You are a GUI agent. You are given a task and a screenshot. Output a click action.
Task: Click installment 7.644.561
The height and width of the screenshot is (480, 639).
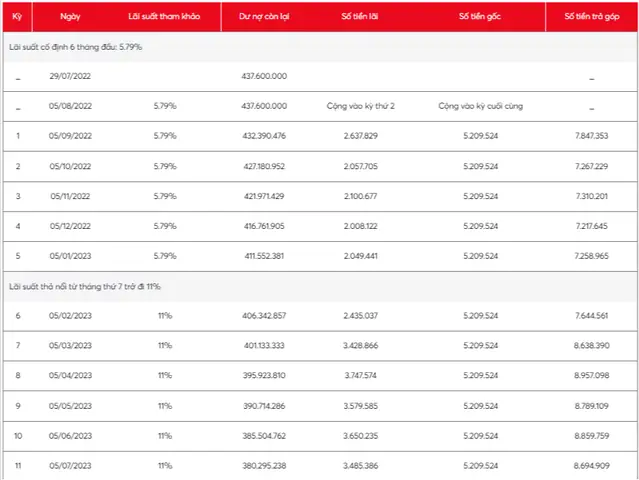coord(592,315)
